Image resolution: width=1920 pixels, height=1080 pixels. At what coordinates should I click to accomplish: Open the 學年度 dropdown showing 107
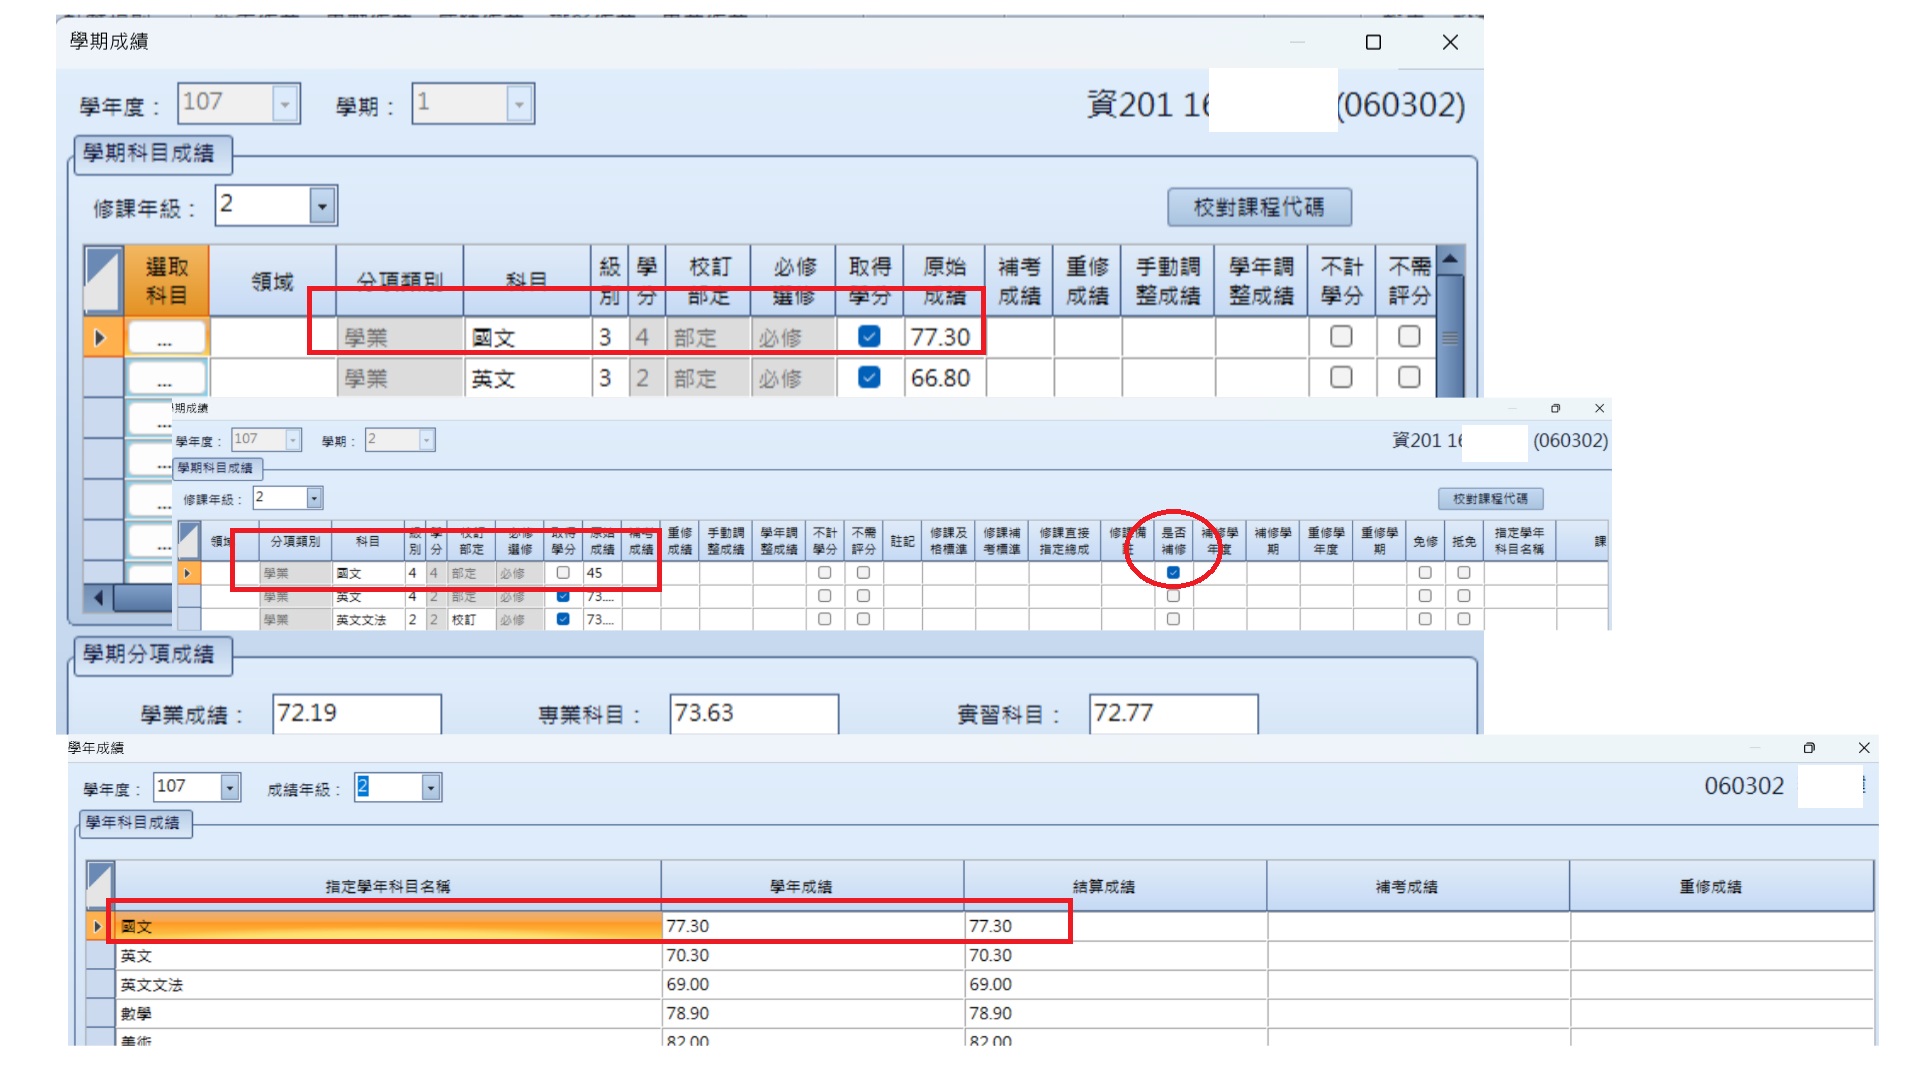point(285,103)
